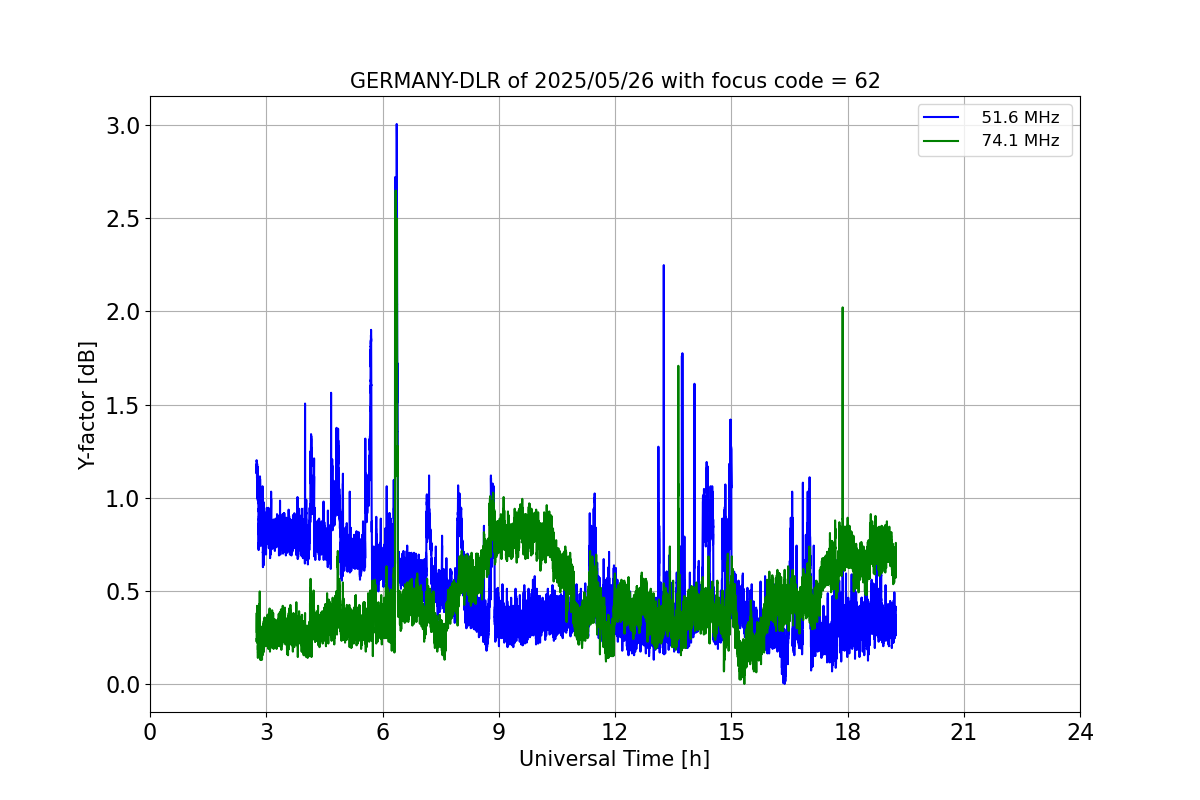Image resolution: width=1200 pixels, height=800 pixels.
Task: Click the x-axis tick label 9
Action: pos(499,732)
